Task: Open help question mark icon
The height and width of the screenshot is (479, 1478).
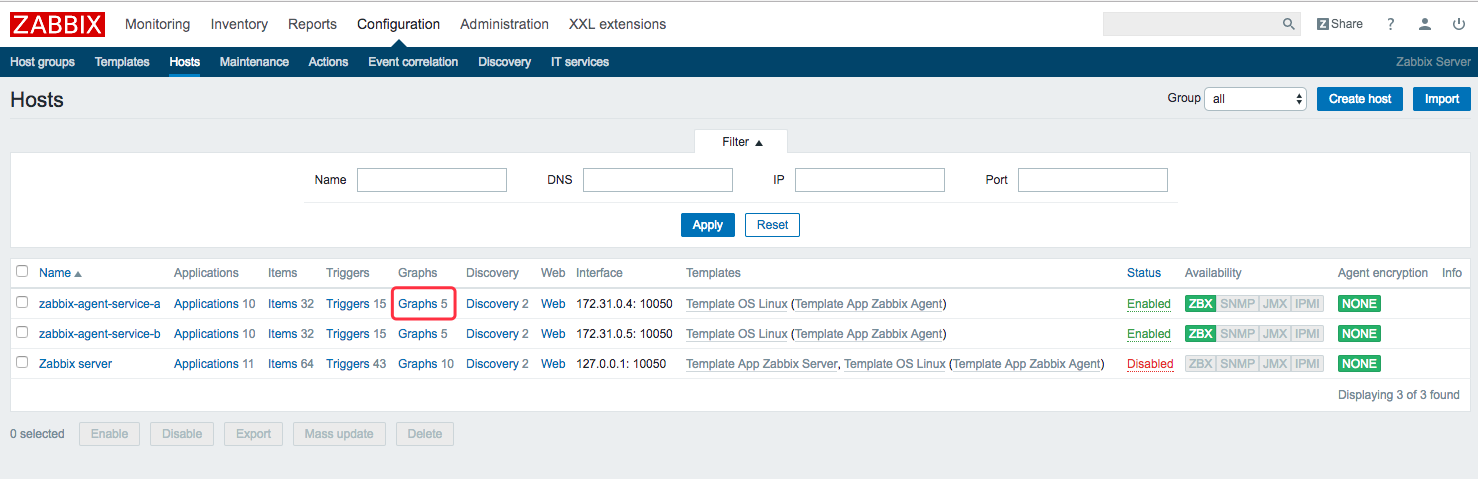Action: click(1391, 24)
